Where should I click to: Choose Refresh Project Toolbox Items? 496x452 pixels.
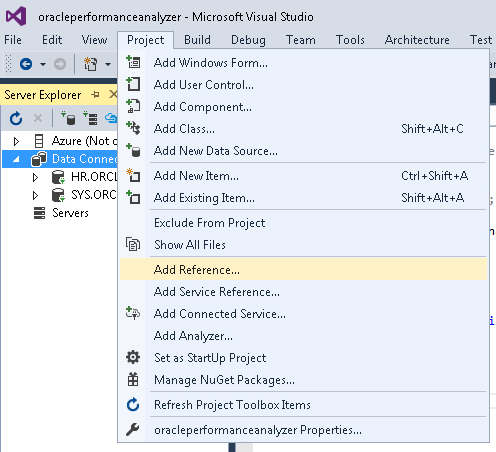[x=303, y=405]
